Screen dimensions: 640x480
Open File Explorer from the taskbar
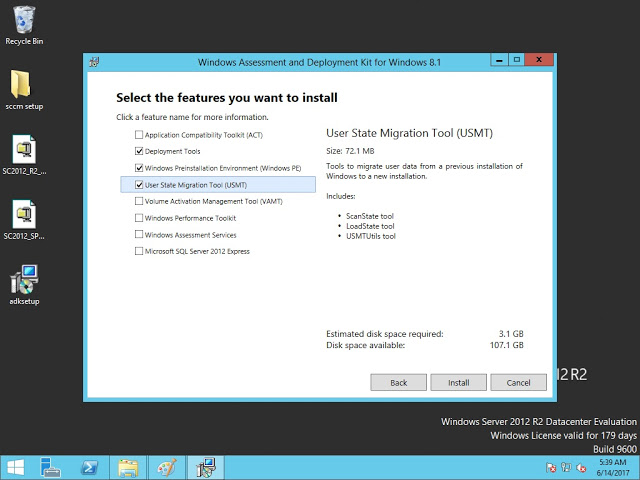pos(128,467)
